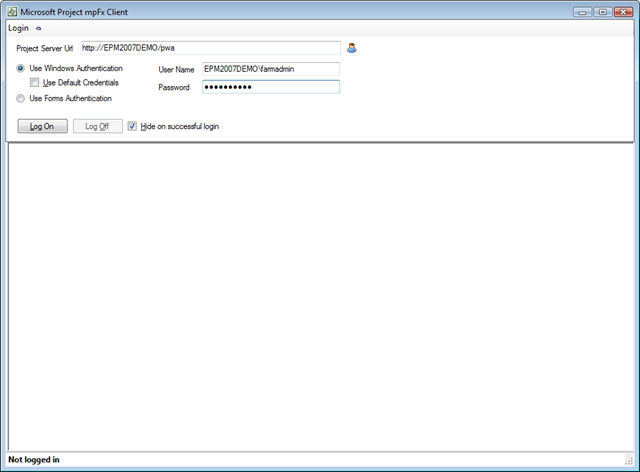Click into the User Name field

(x=271, y=69)
